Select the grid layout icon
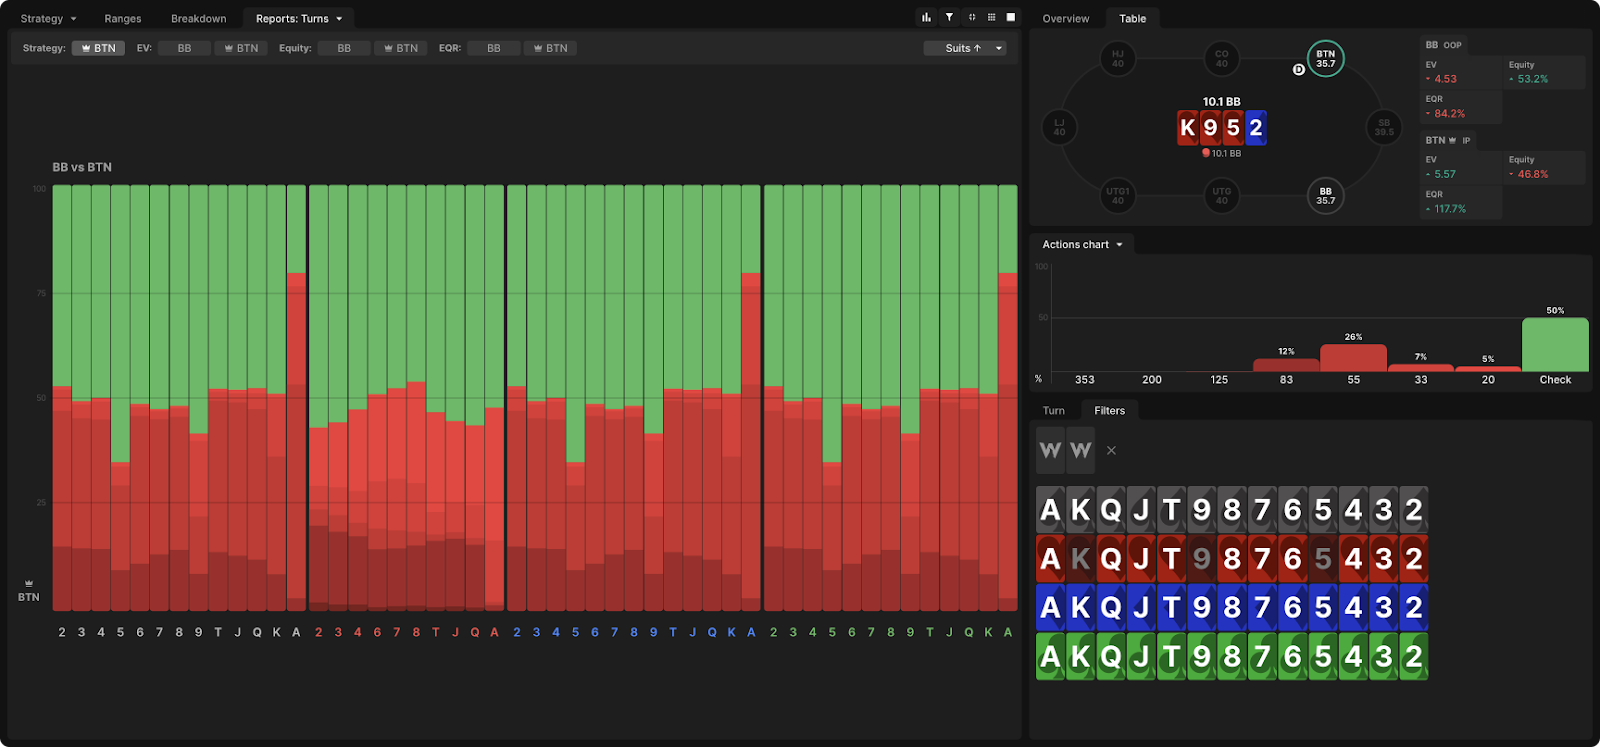The height and width of the screenshot is (747, 1600). point(991,17)
